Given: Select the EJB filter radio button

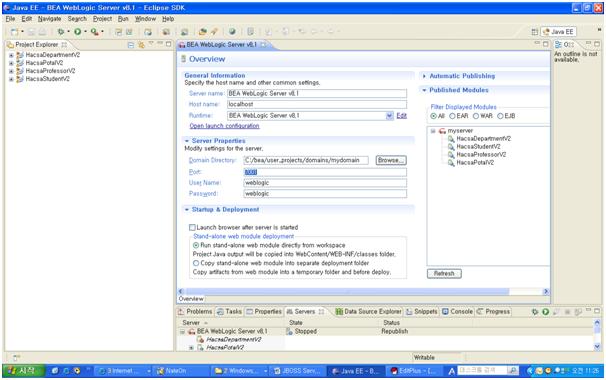Looking at the screenshot, I should point(500,116).
